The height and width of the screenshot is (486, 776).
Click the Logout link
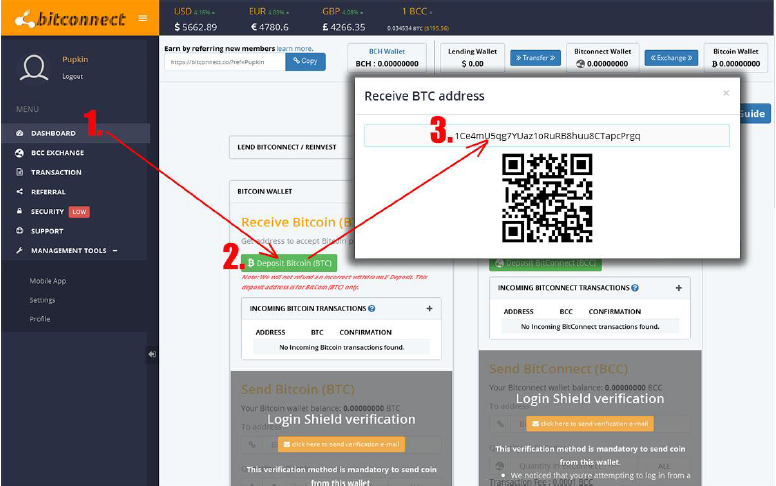72,76
